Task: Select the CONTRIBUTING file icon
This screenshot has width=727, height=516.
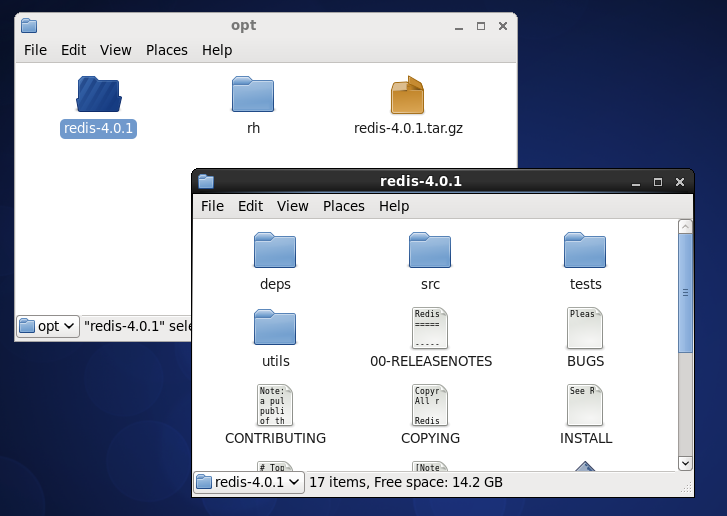Action: click(x=275, y=405)
